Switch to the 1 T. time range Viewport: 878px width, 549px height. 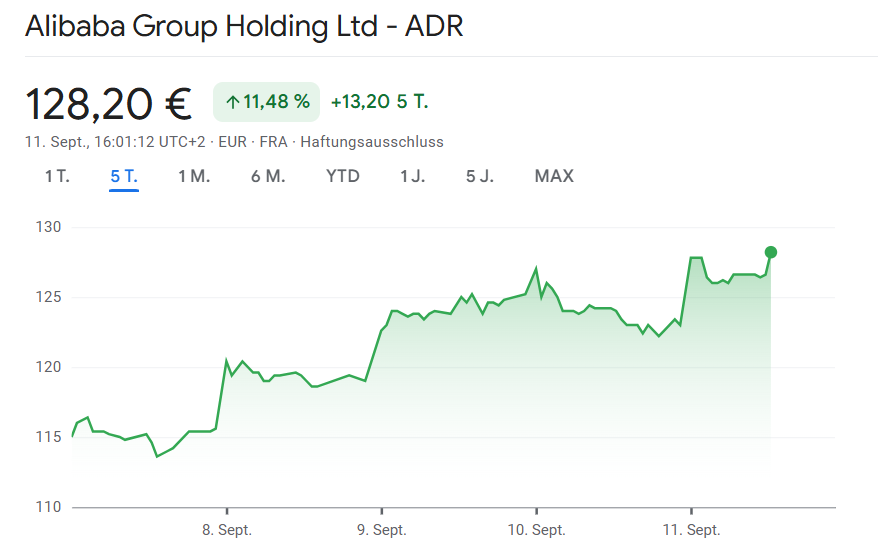pos(57,177)
